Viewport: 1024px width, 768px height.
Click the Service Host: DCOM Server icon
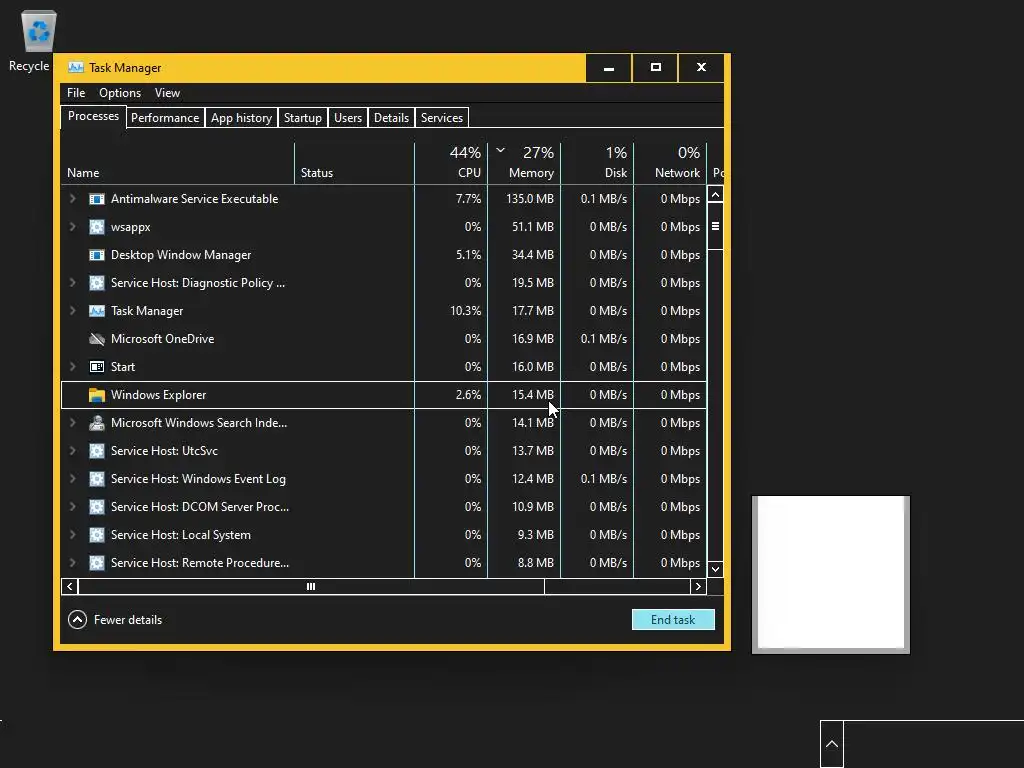97,507
